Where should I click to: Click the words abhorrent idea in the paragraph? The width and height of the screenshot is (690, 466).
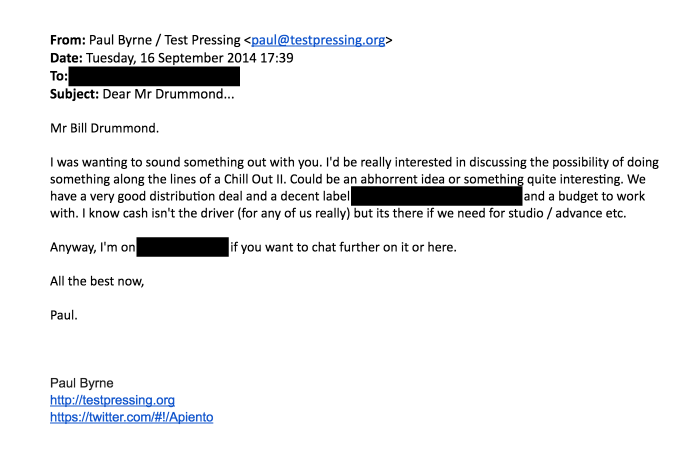(x=403, y=179)
